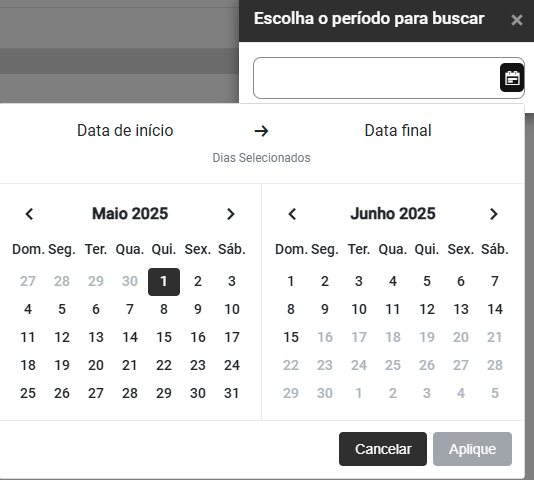Open the Maio 2025 month title
This screenshot has height=480, width=534.
[x=130, y=214]
